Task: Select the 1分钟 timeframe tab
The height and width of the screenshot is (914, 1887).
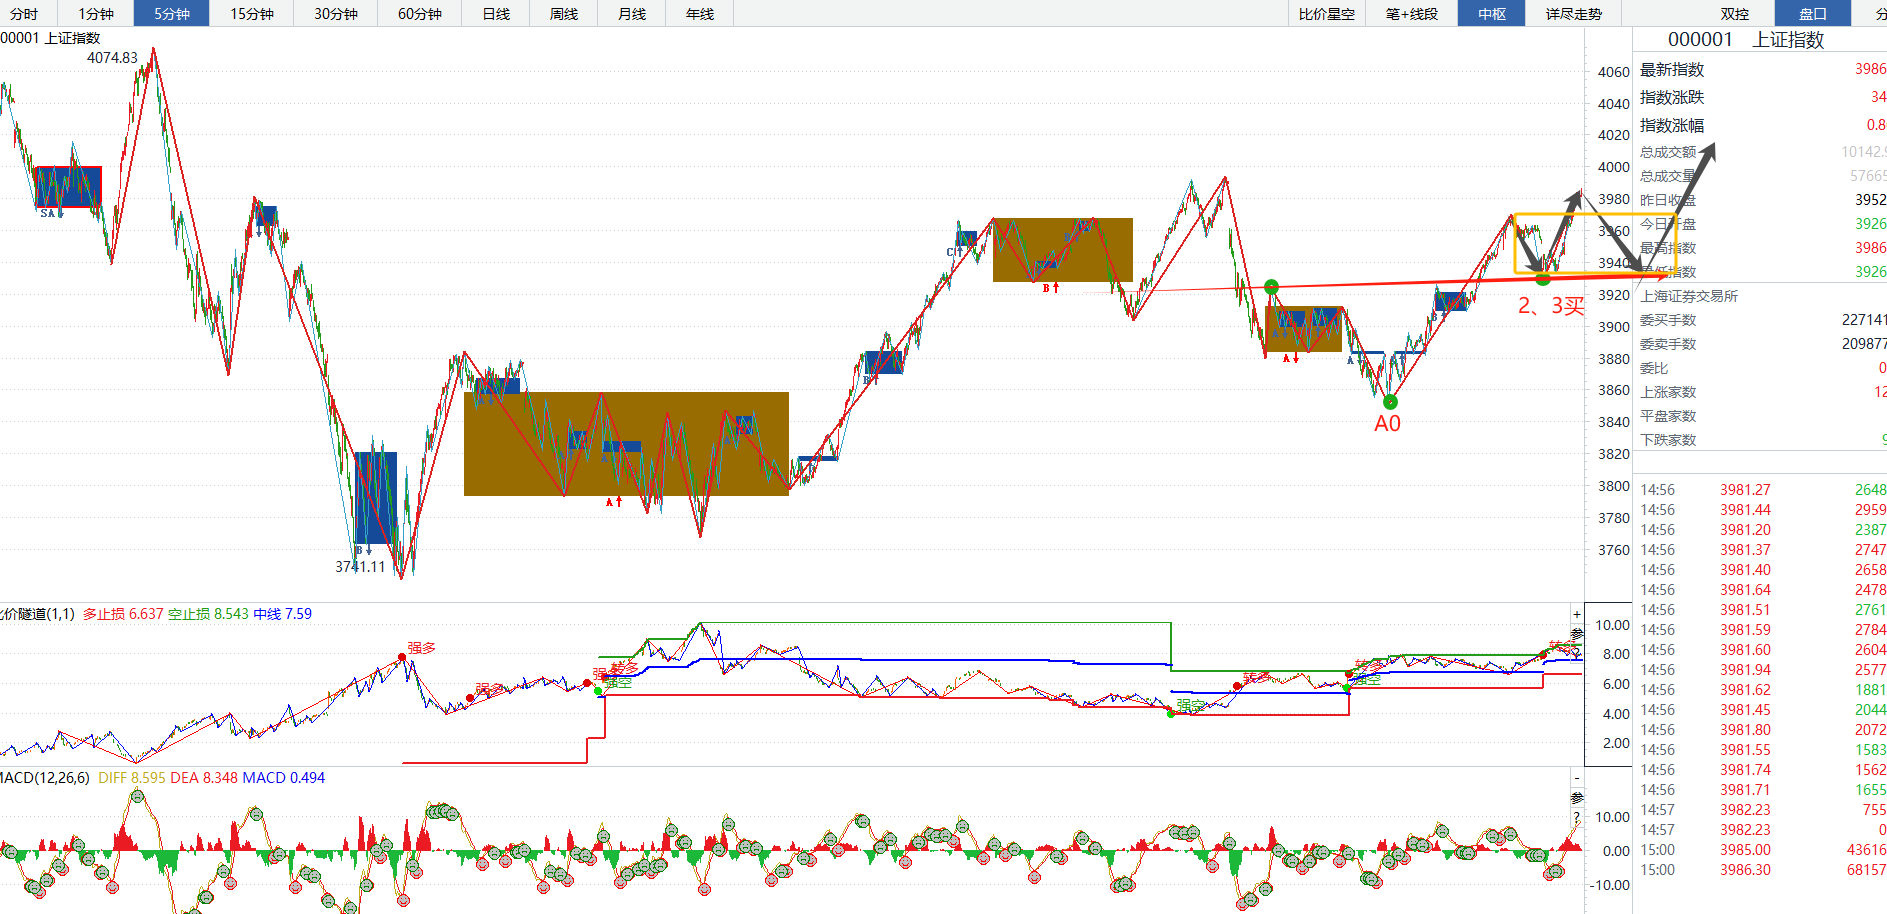Action: click(96, 14)
